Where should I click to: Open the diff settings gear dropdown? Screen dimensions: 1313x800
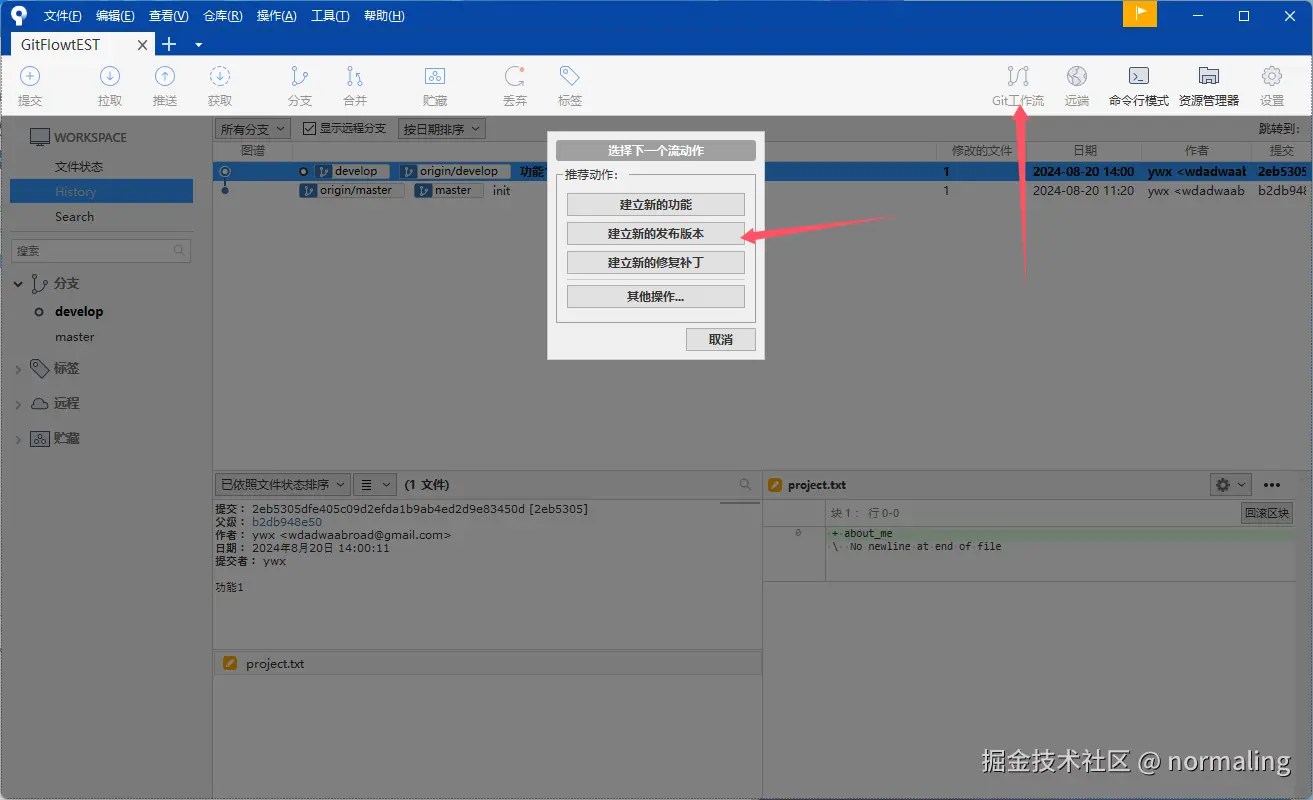click(x=1230, y=484)
